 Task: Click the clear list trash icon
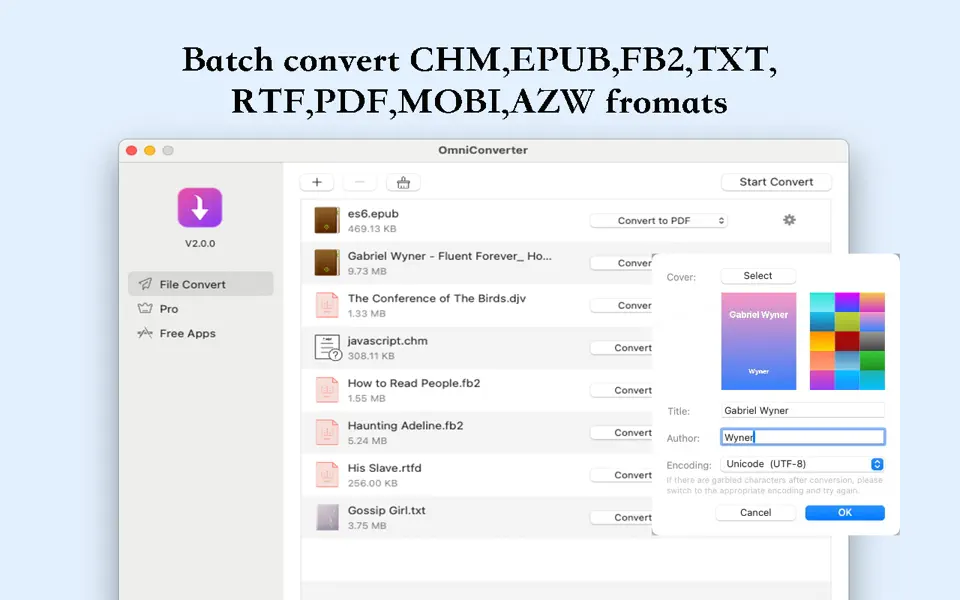coord(402,181)
